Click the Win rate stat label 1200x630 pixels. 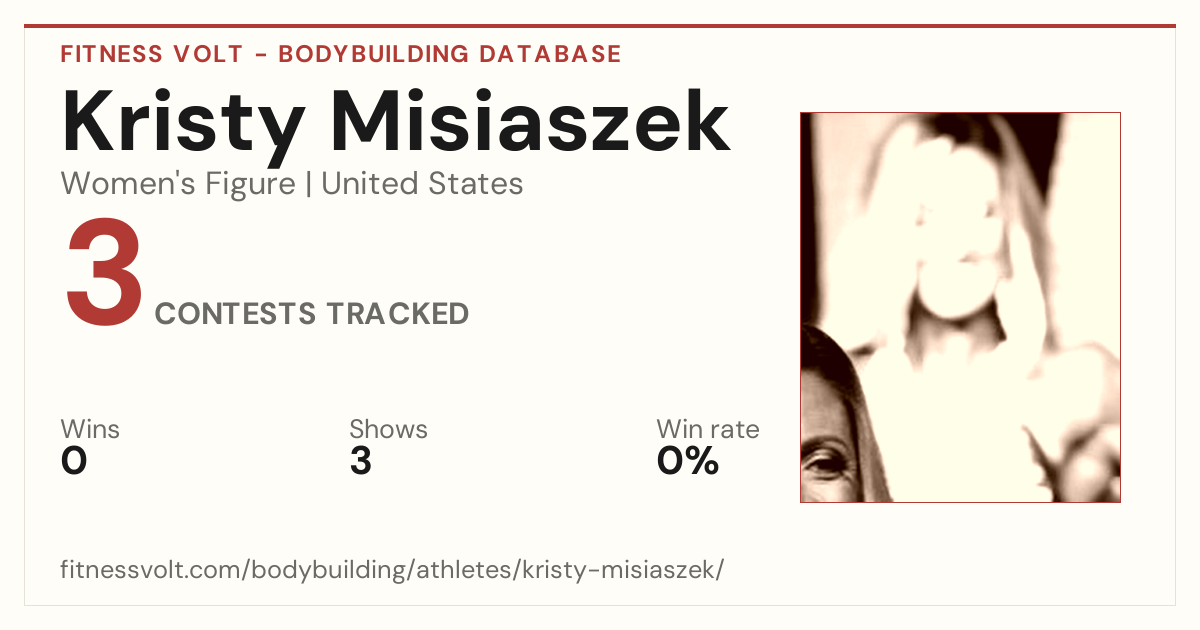[707, 430]
